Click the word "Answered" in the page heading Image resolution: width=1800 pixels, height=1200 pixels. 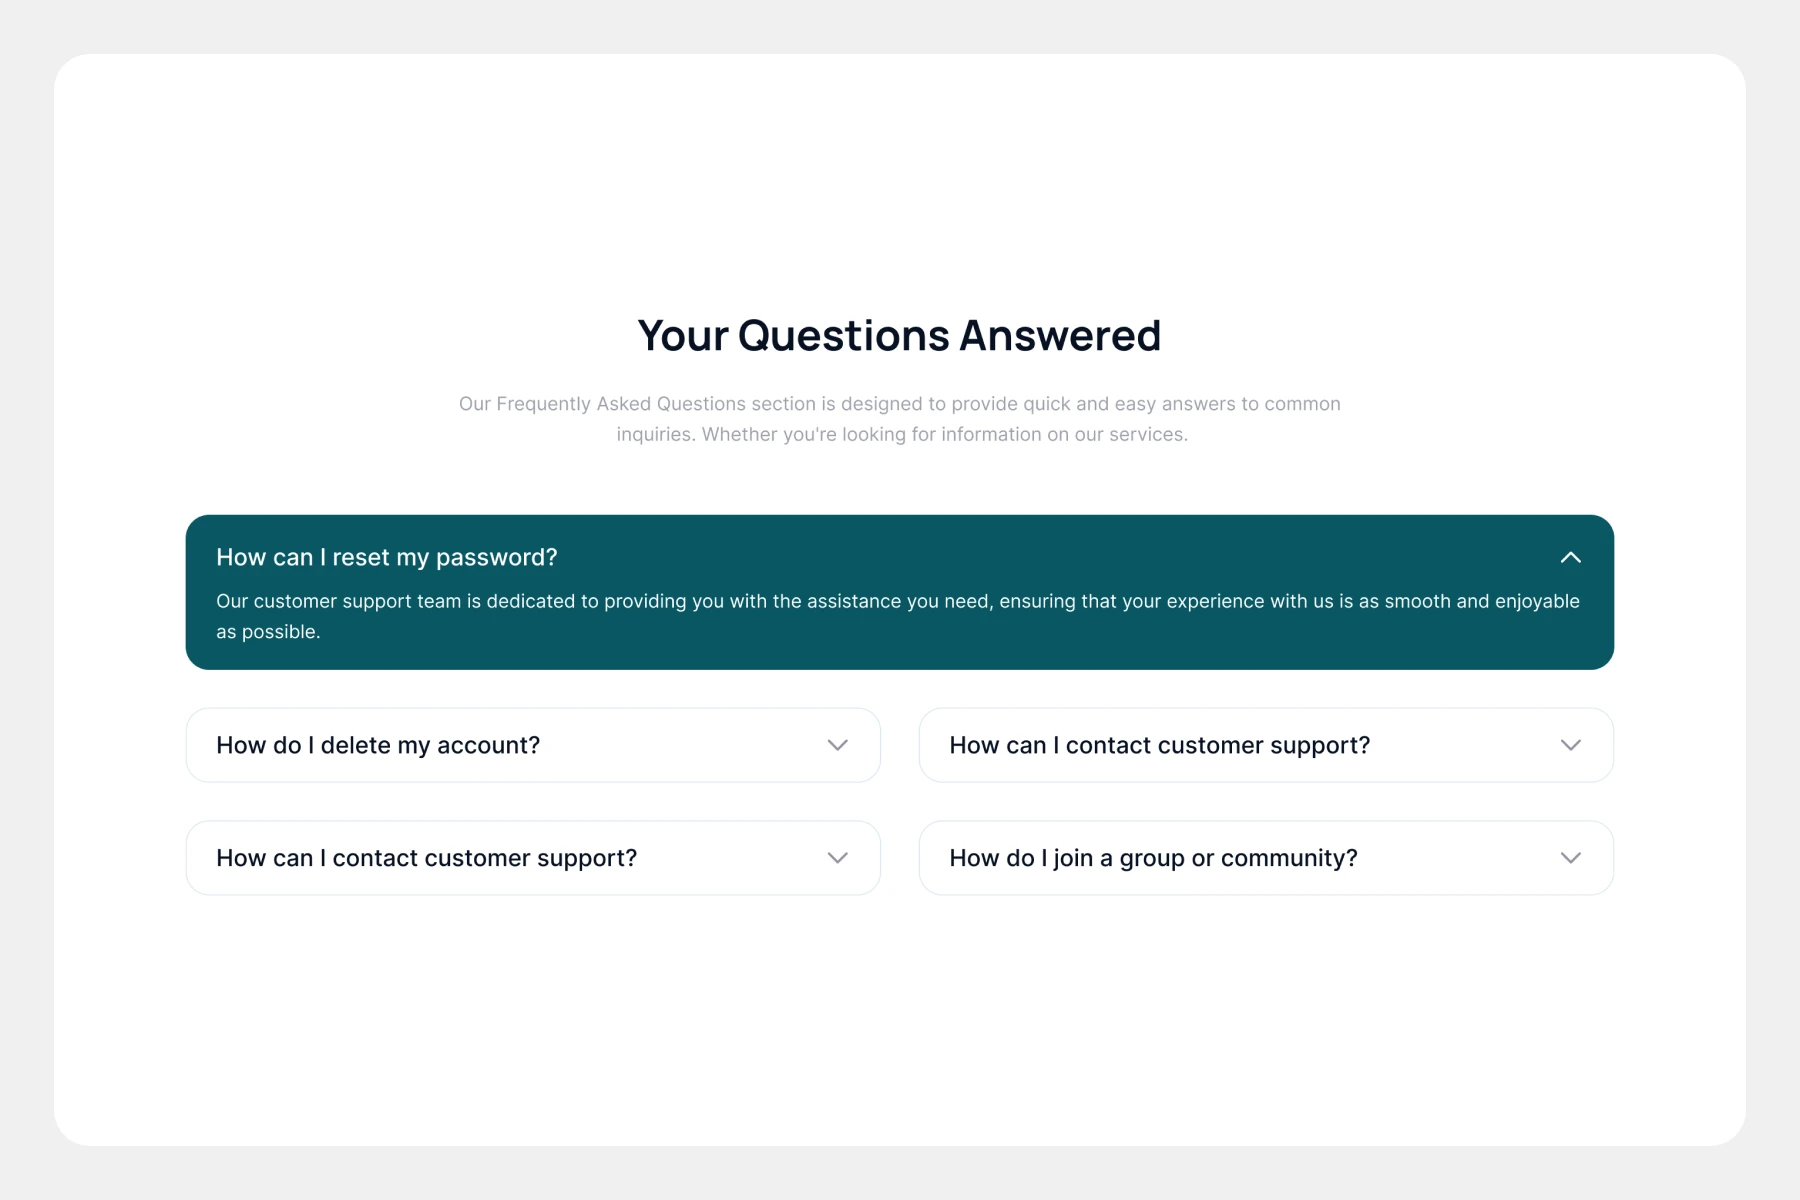(1060, 336)
